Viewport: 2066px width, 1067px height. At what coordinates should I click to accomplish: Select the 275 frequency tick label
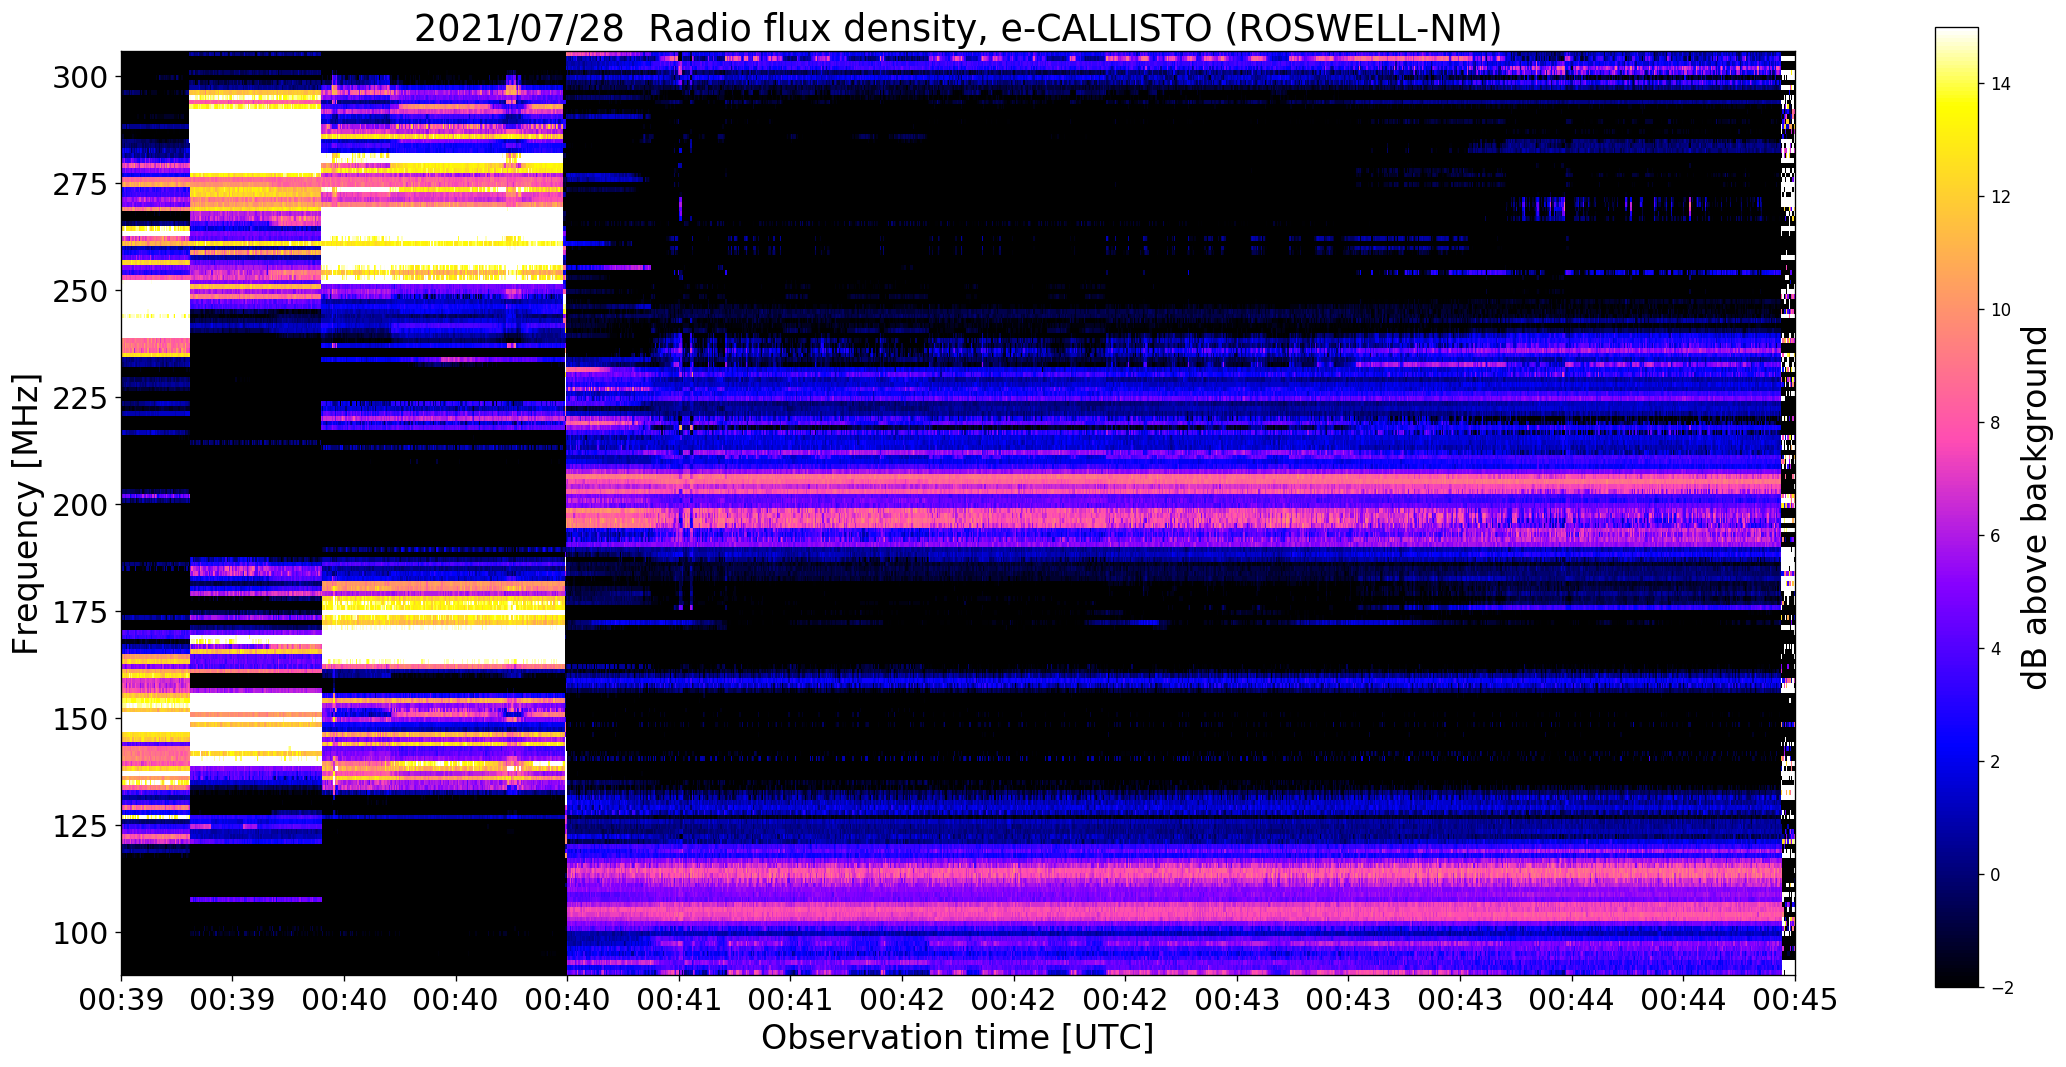click(x=82, y=184)
